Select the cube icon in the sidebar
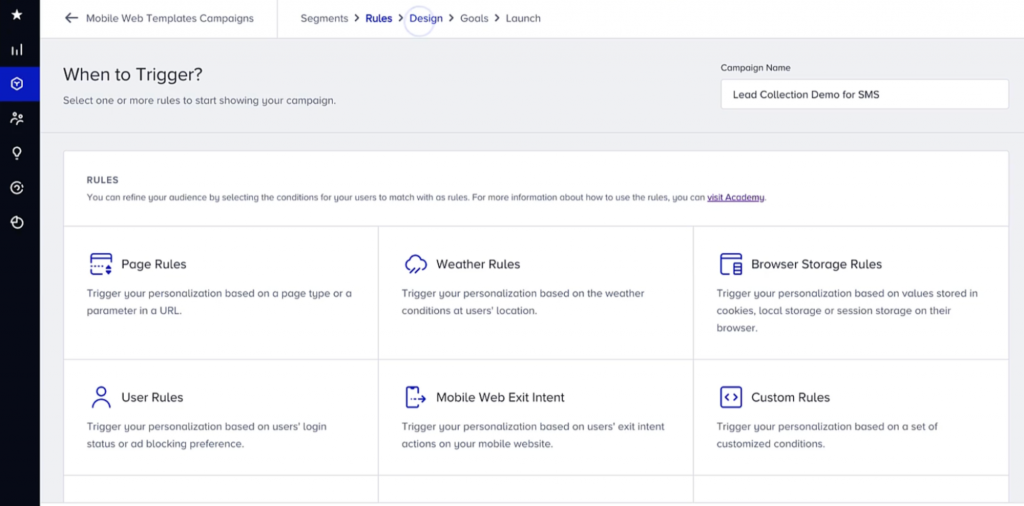Screen dimensions: 1024x506 [x=17, y=84]
